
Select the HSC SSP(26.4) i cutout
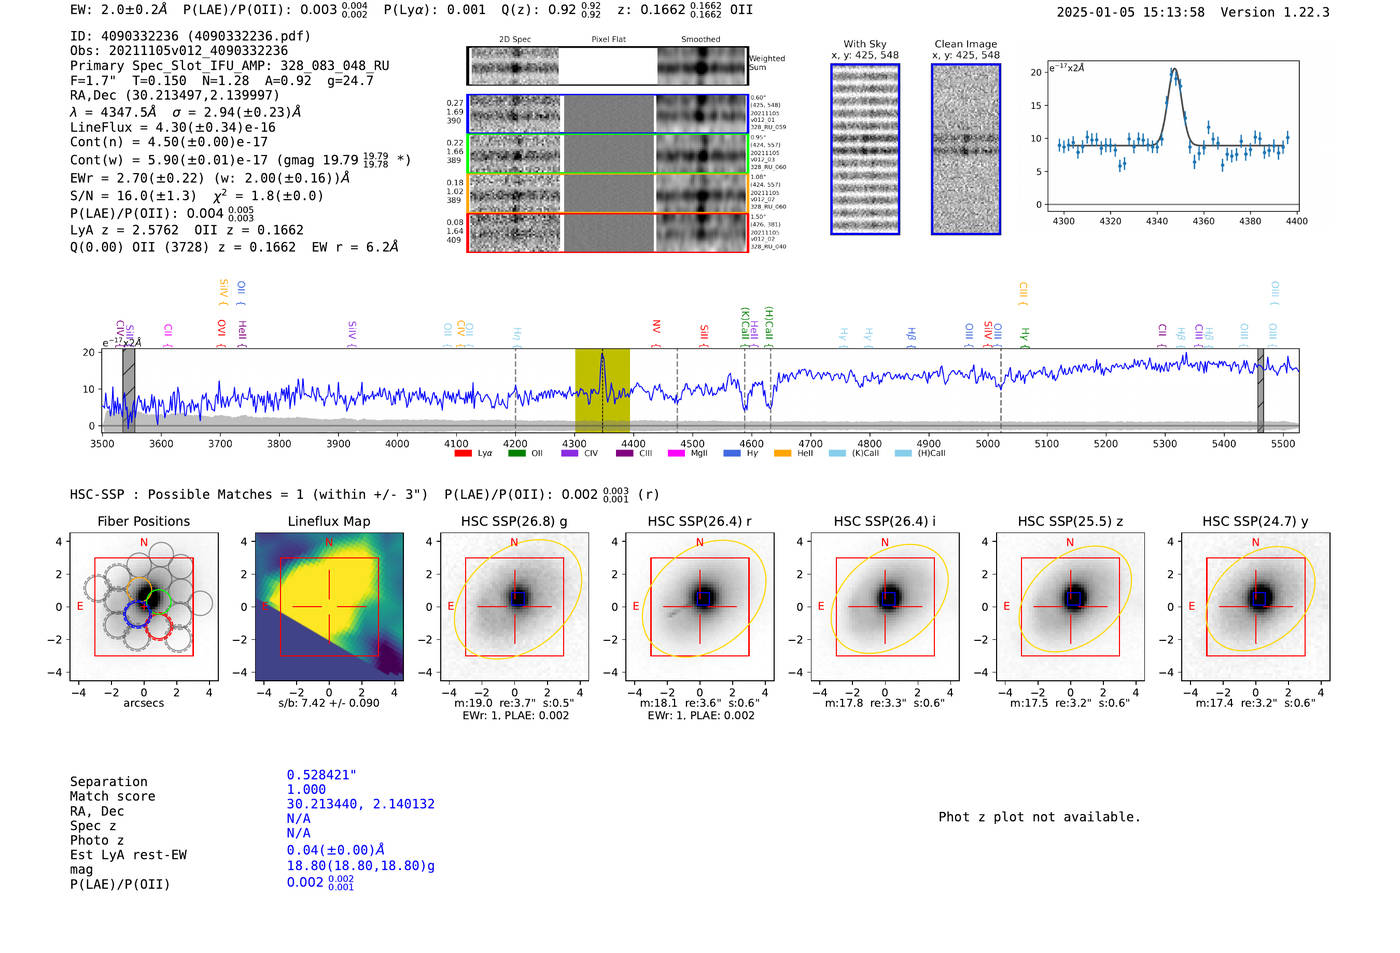pyautogui.click(x=884, y=607)
